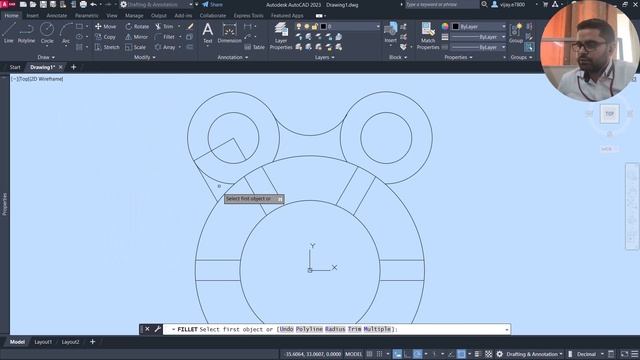
Task: Open the customization menu in status bar
Action: [635, 354]
